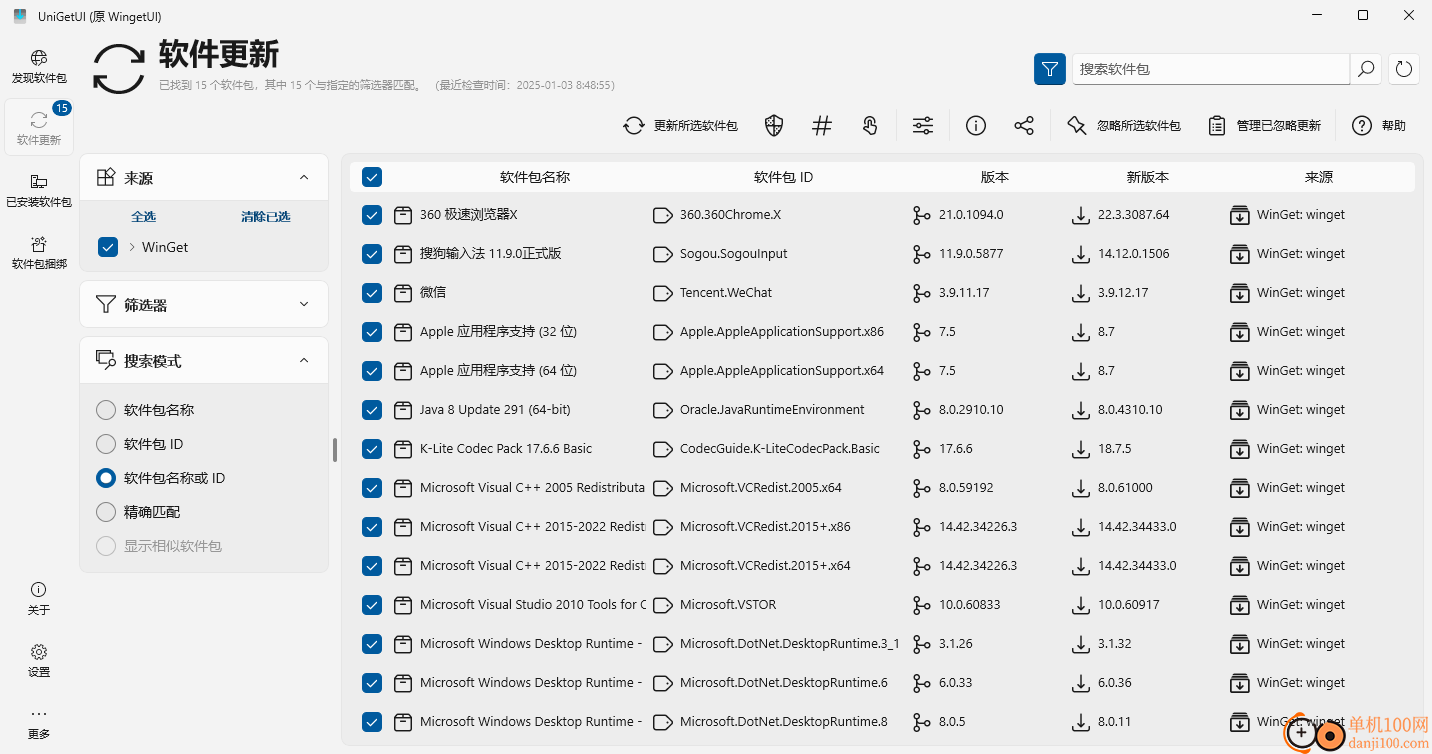The image size is (1432, 754).
Task: Collapse the 来源 panel
Action: click(x=304, y=178)
